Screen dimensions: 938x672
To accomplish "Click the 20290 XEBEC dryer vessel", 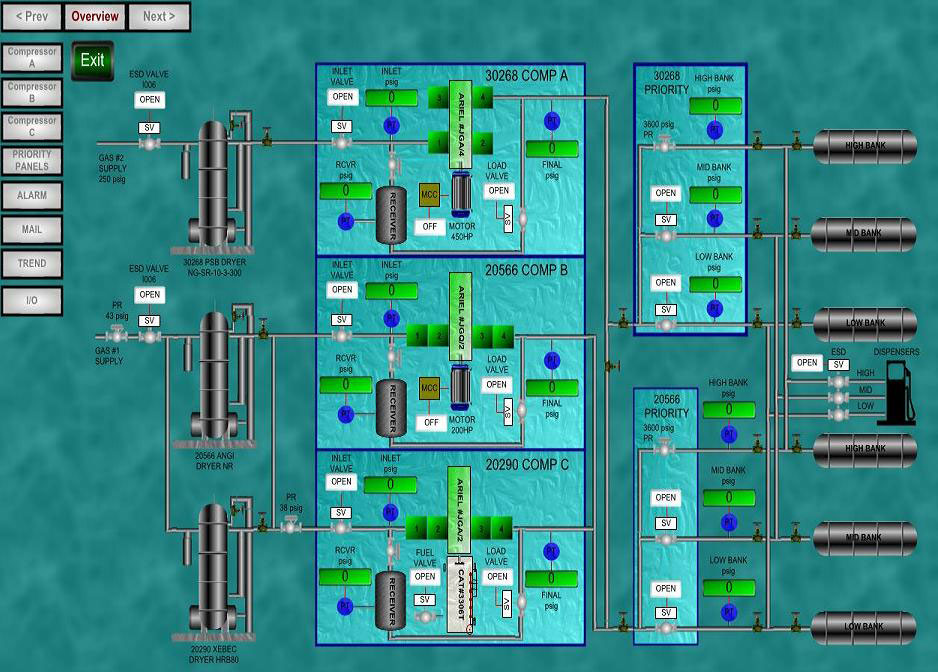I will pyautogui.click(x=212, y=568).
